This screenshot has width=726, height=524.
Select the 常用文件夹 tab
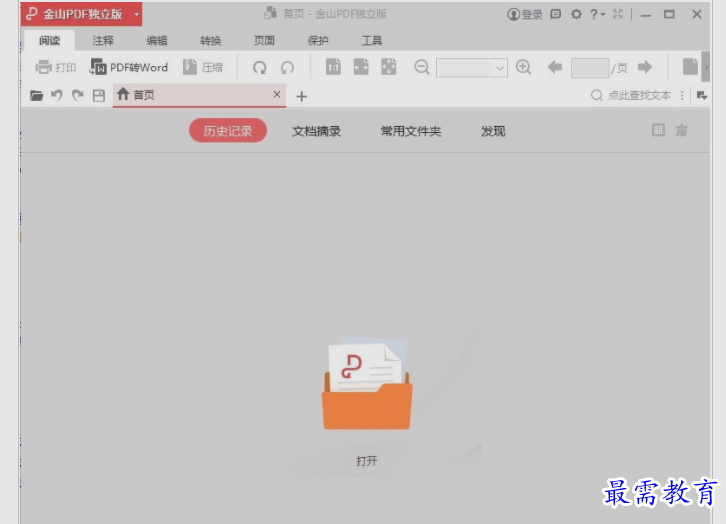[x=411, y=131]
